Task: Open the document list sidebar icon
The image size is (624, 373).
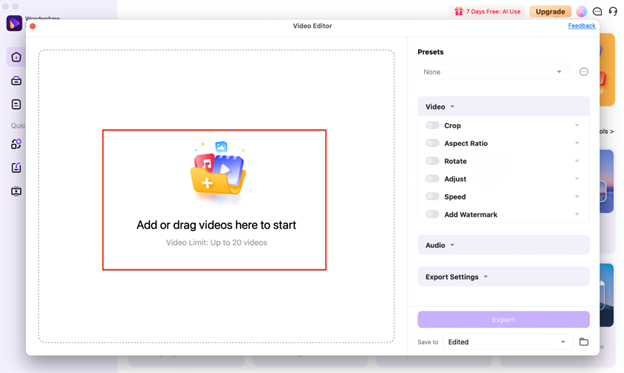Action: pyautogui.click(x=16, y=104)
